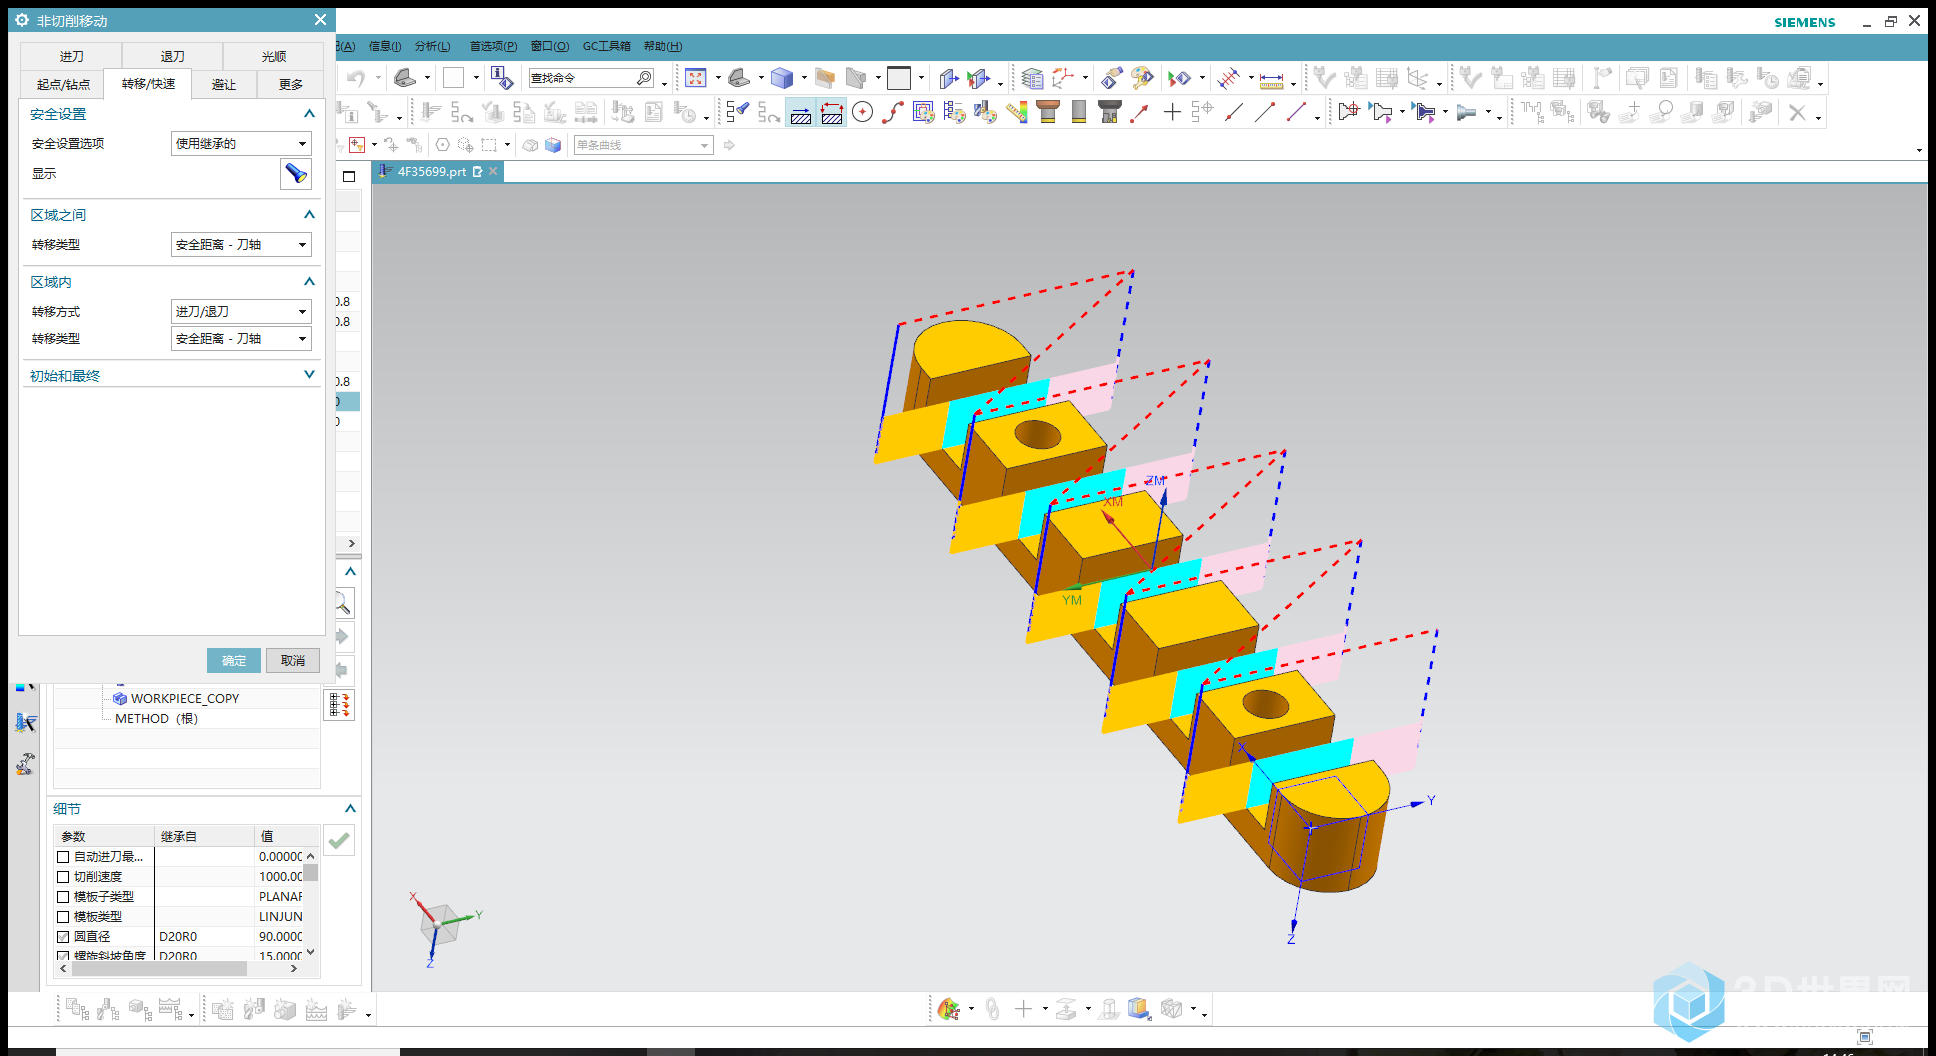Click the safety display flashlight icon
The height and width of the screenshot is (1056, 1936).
296,174
